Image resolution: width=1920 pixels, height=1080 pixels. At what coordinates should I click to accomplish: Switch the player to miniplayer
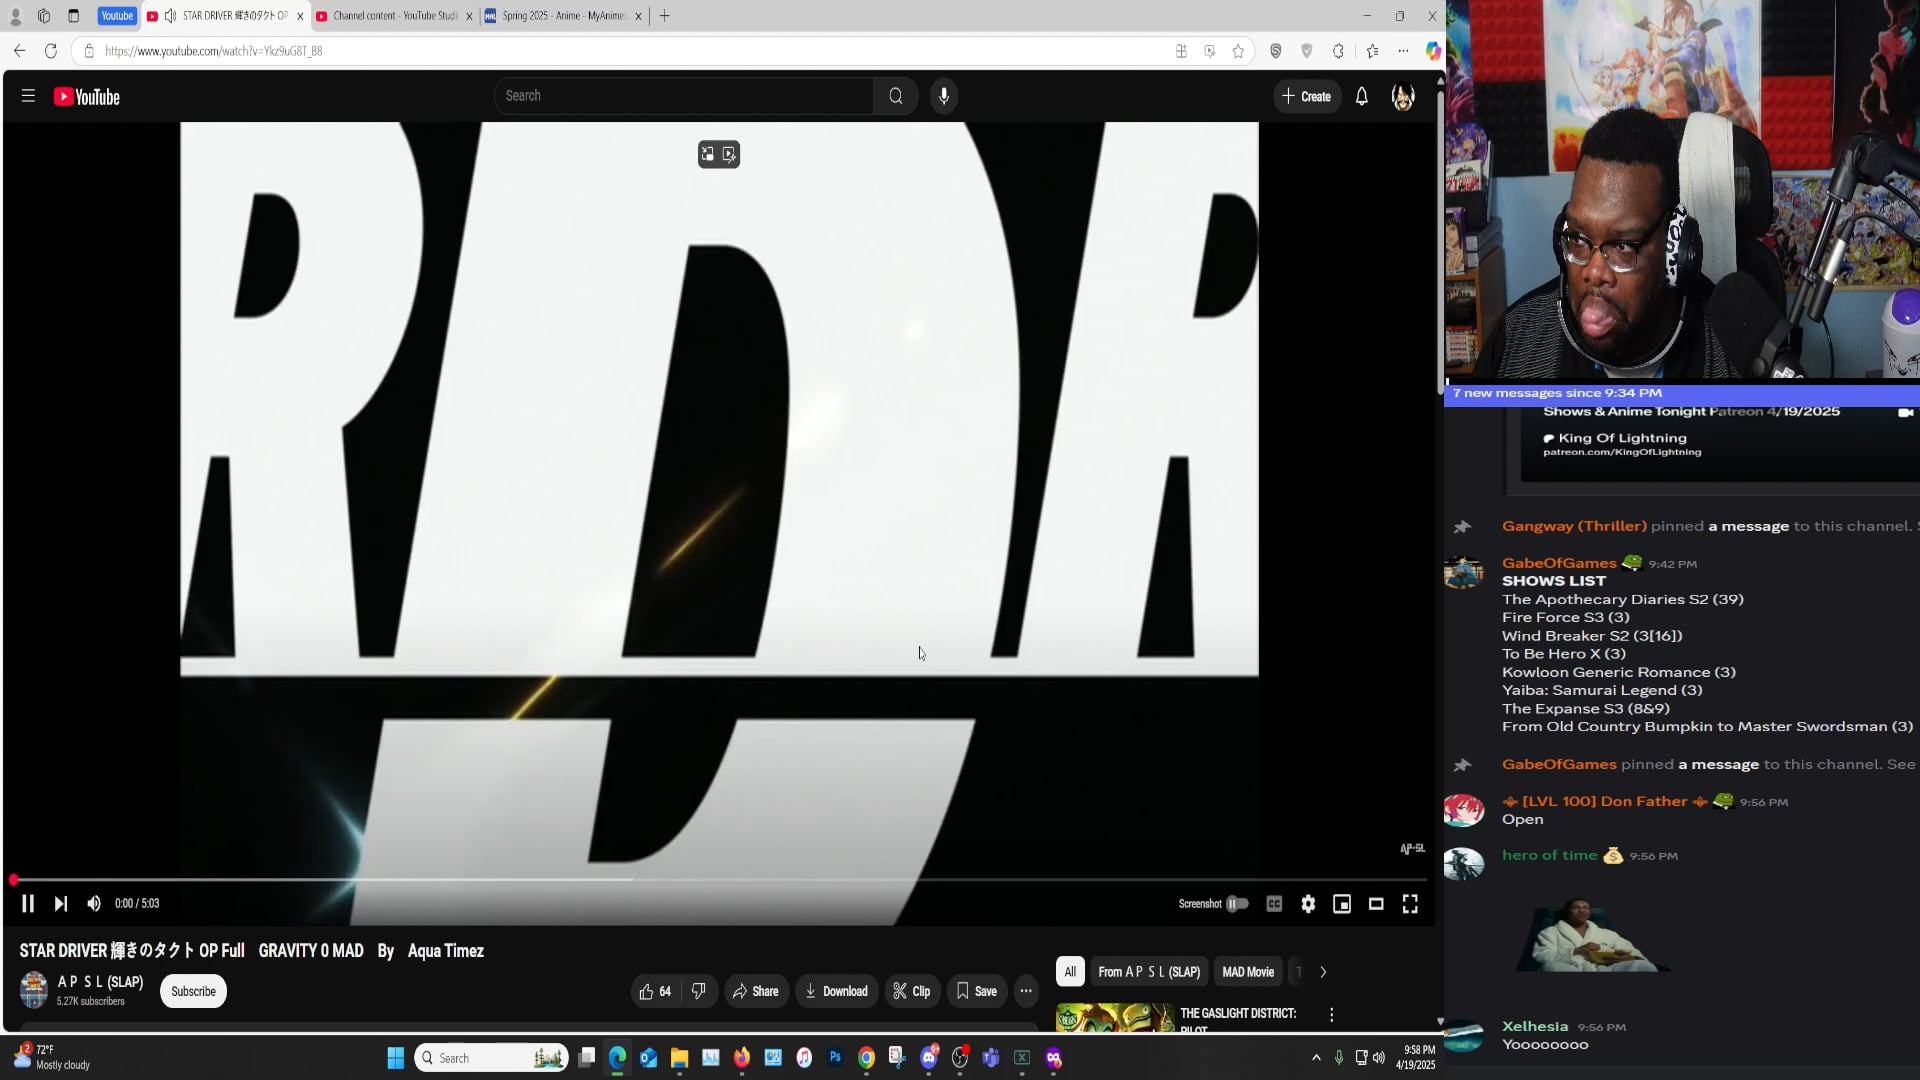[1342, 904]
